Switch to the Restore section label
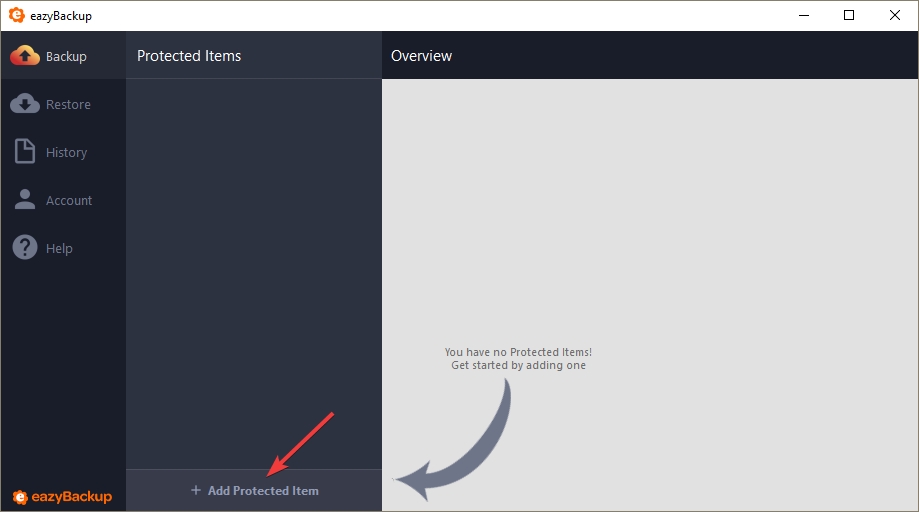Screen dimensions: 919x512 69,104
